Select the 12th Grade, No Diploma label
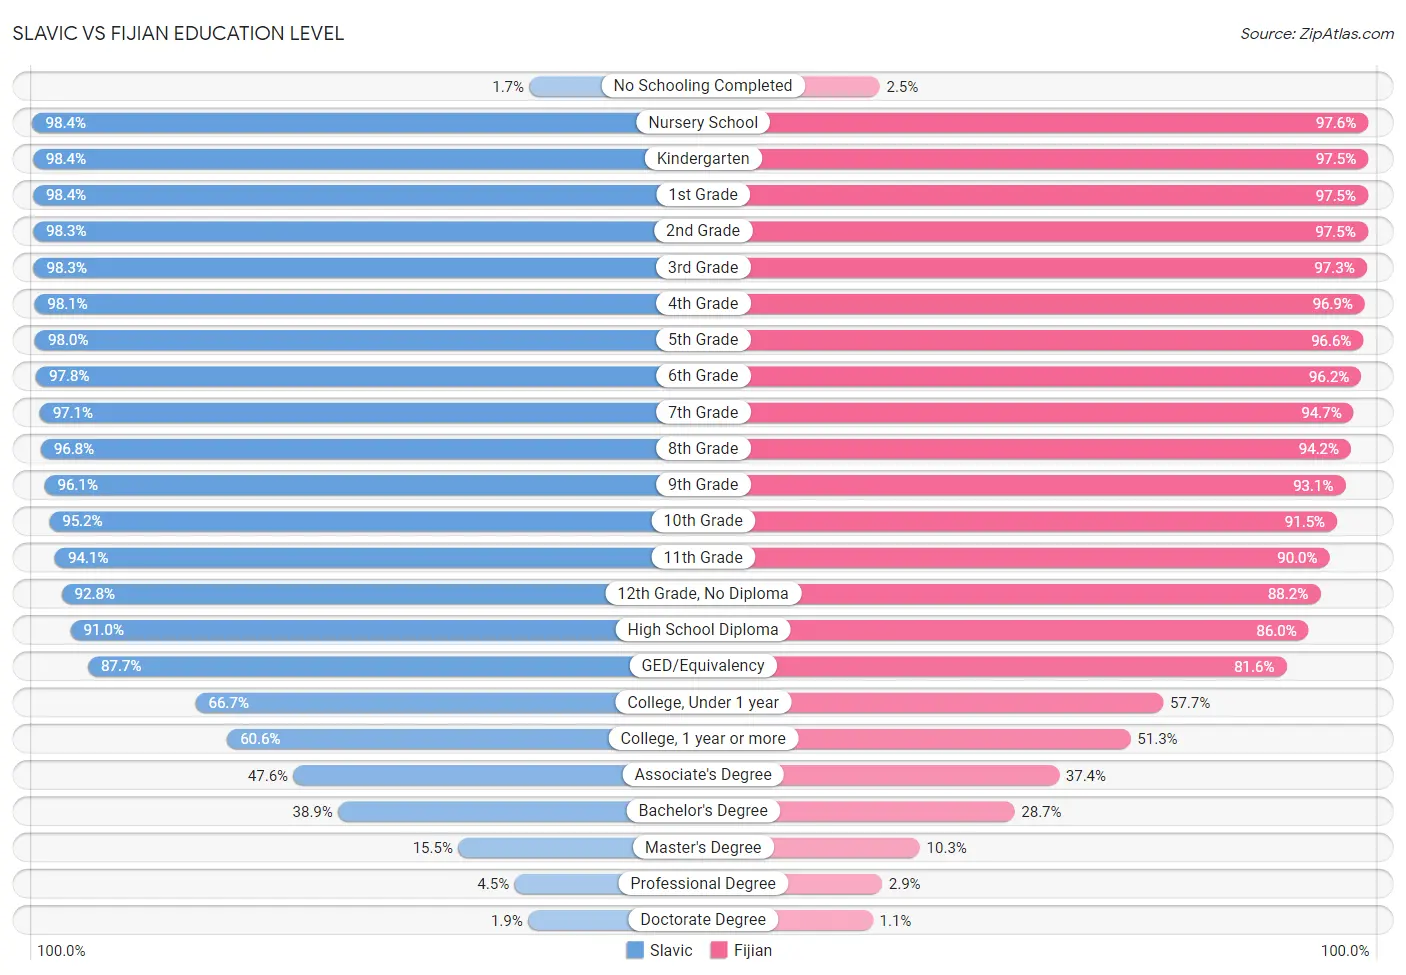This screenshot has width=1406, height=975. click(x=703, y=593)
